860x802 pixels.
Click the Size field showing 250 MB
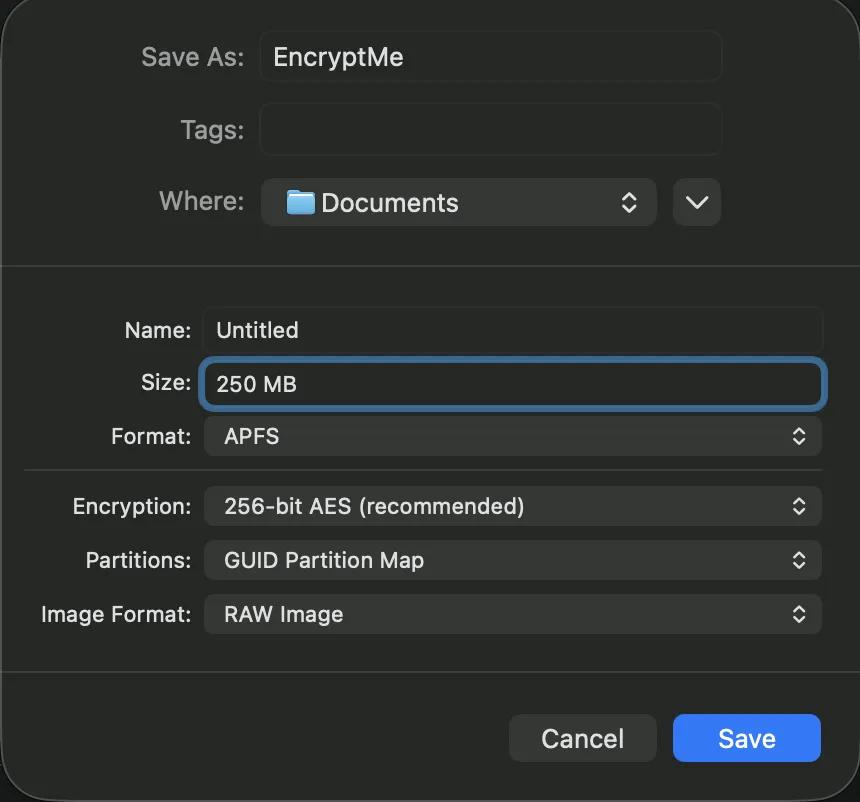[x=512, y=383]
